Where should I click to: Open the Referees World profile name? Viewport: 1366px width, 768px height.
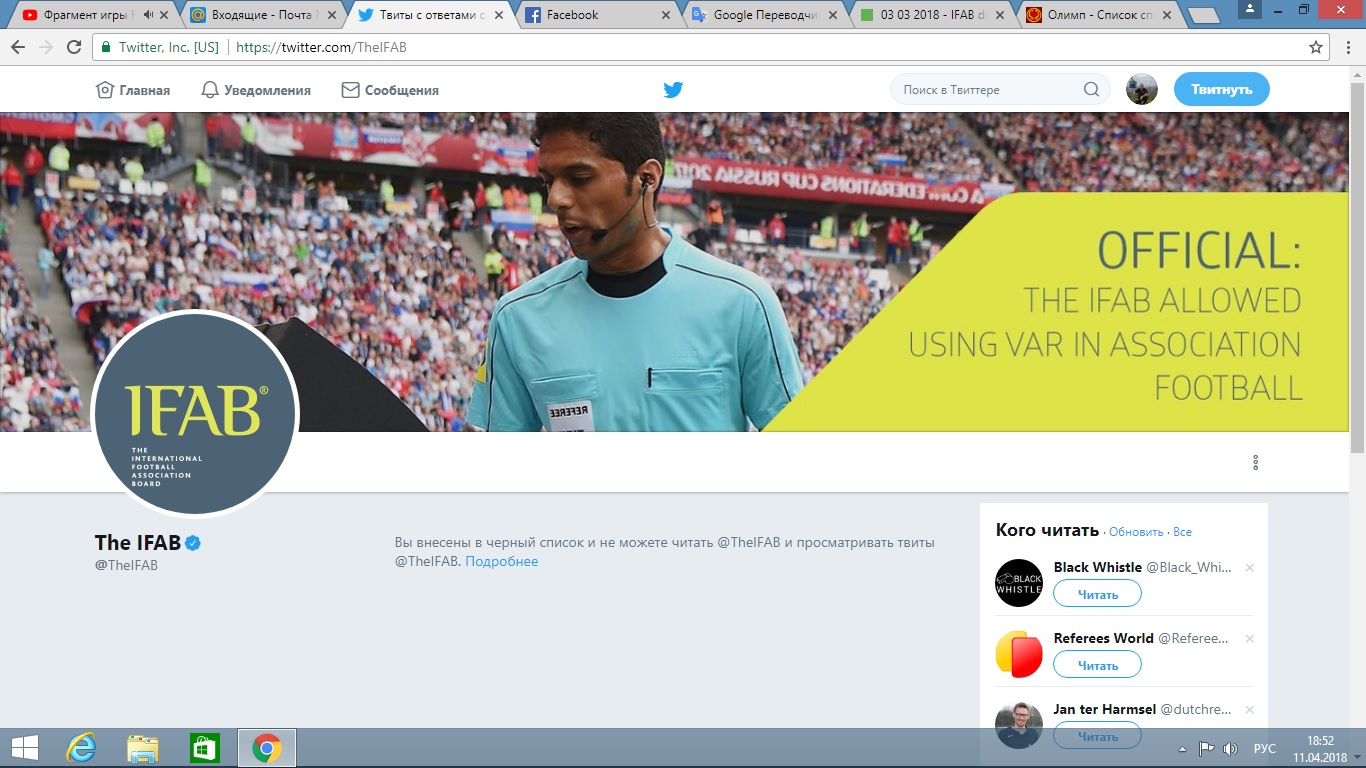(x=1103, y=638)
